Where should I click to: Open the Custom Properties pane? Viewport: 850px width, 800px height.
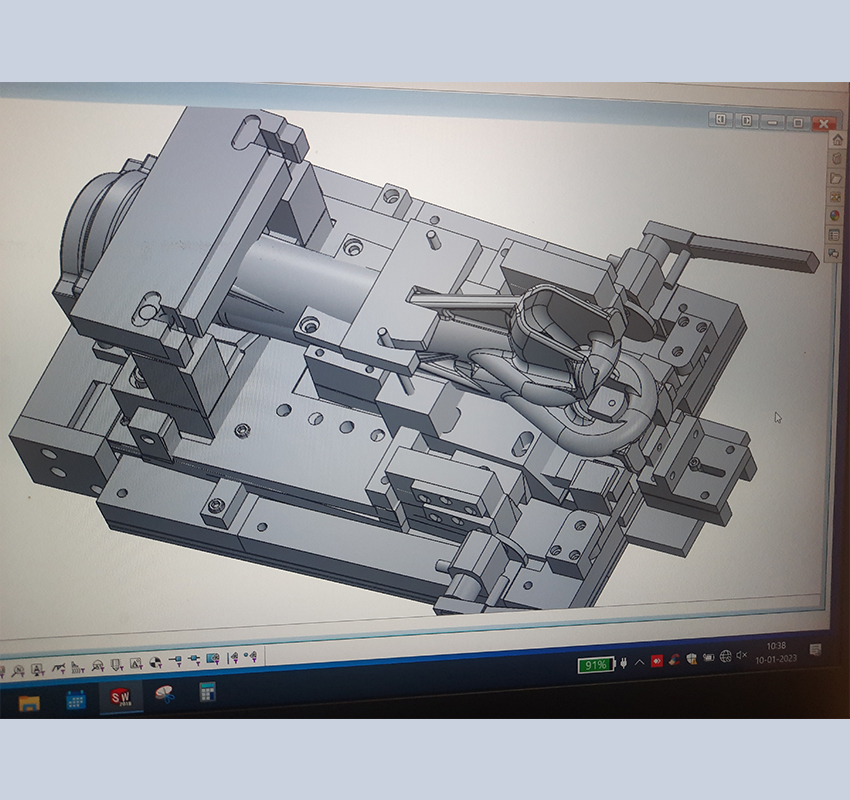pos(834,235)
